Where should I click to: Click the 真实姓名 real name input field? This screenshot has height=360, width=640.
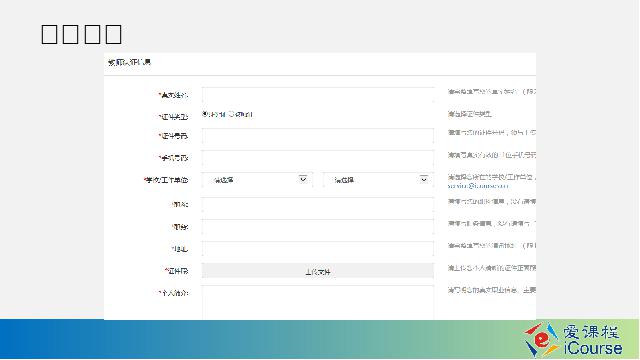[318, 94]
